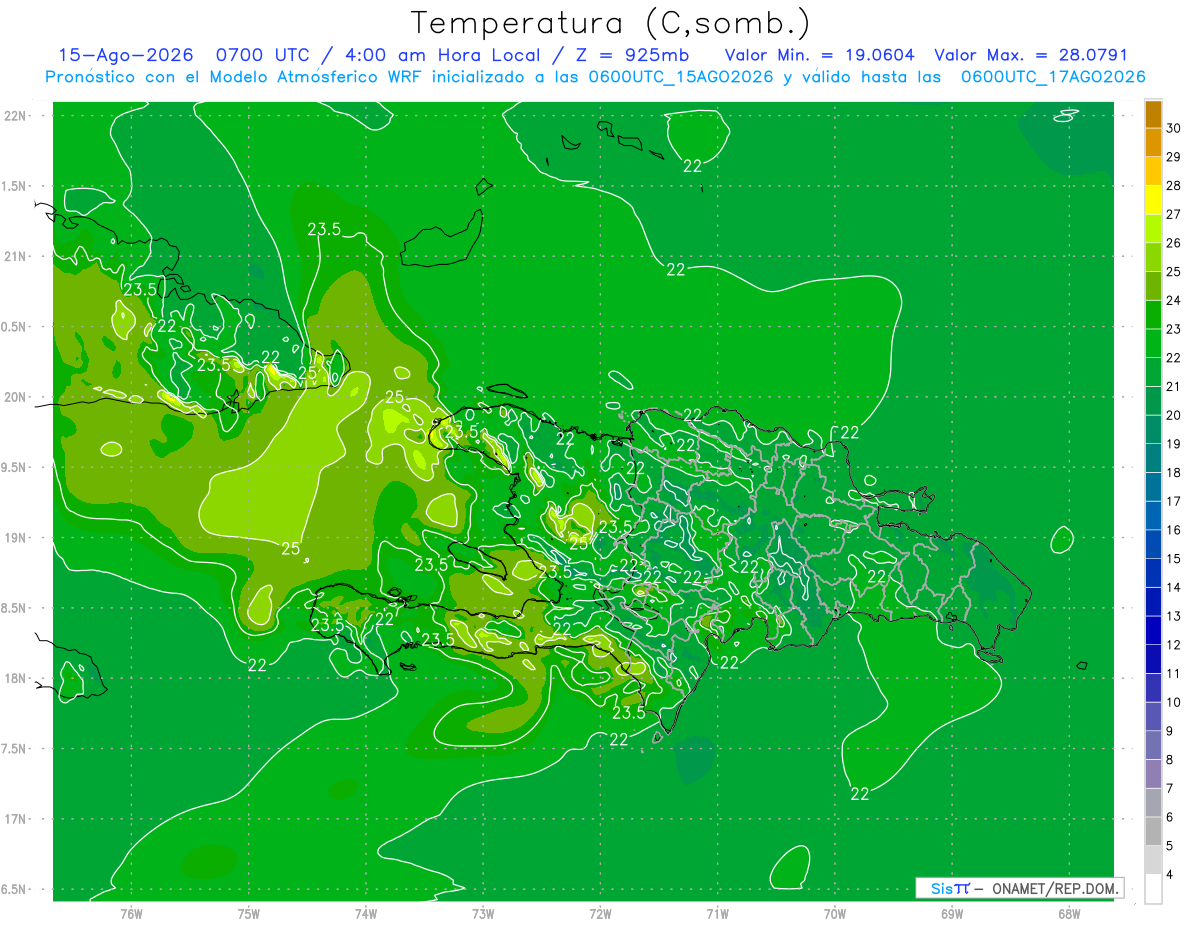Click the legend swatch between 29 and 30
Screen dimensions: 1200x927
coord(1153,143)
